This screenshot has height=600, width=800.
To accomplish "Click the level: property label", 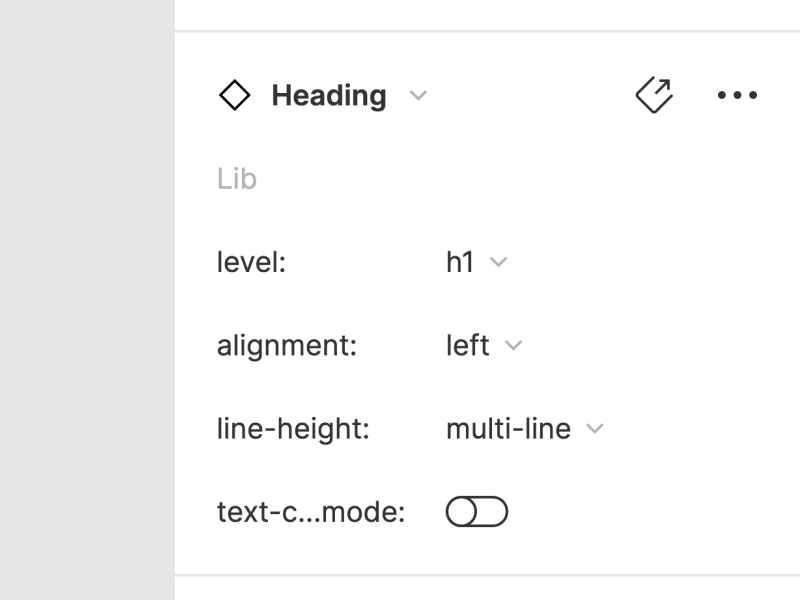I will coord(252,262).
